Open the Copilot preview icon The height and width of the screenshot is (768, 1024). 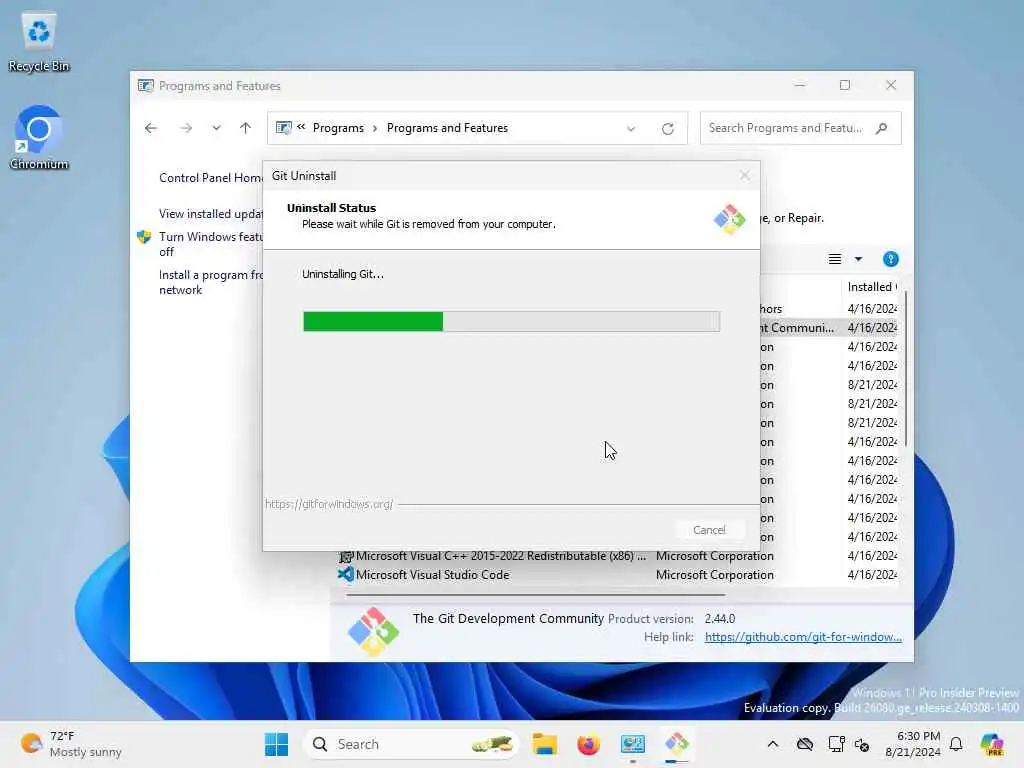click(992, 744)
